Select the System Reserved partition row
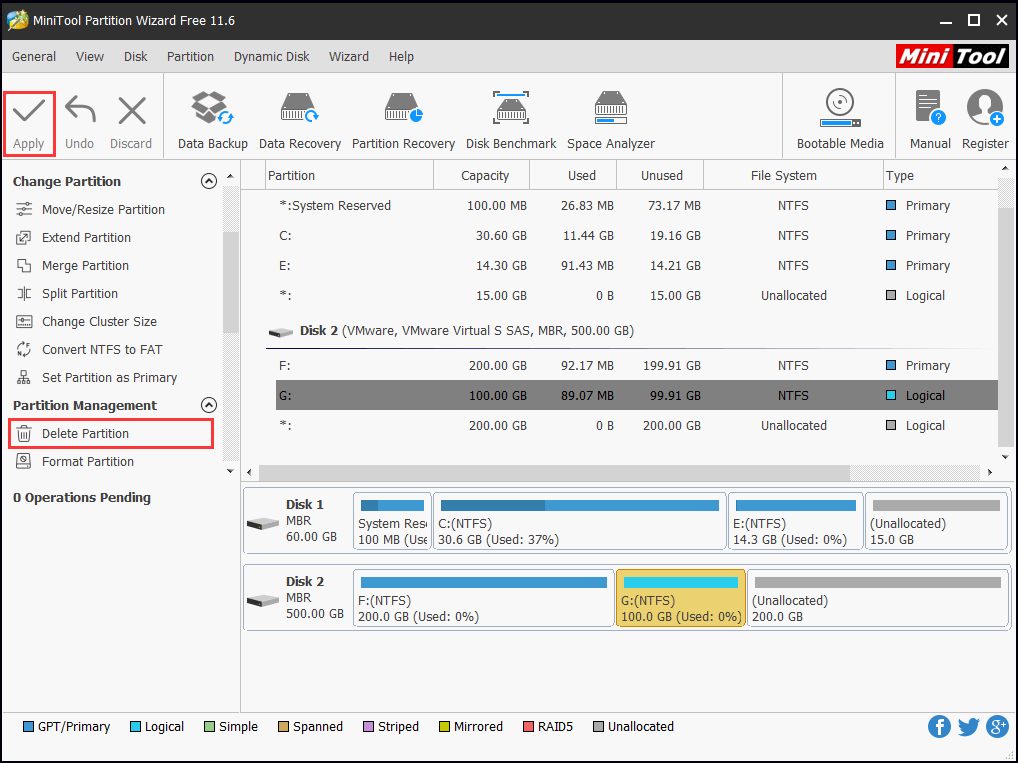The height and width of the screenshot is (763, 1018). (x=637, y=206)
